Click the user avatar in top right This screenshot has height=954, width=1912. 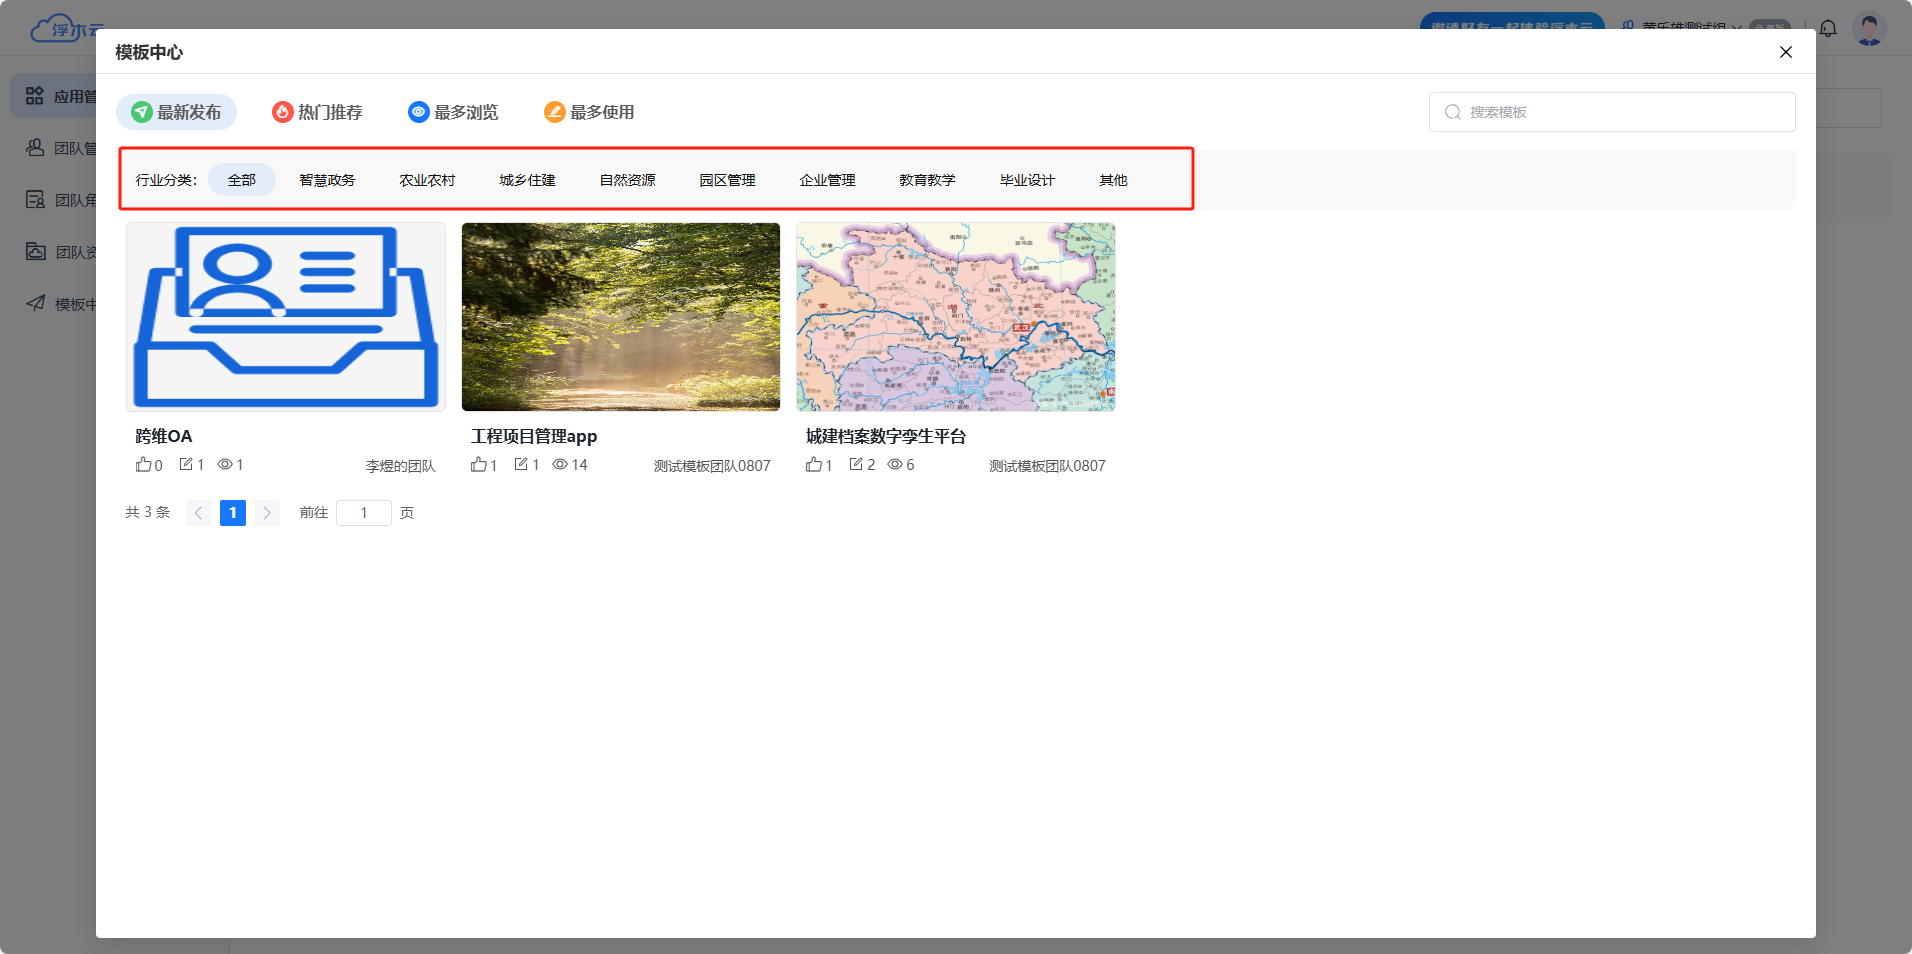pyautogui.click(x=1868, y=29)
